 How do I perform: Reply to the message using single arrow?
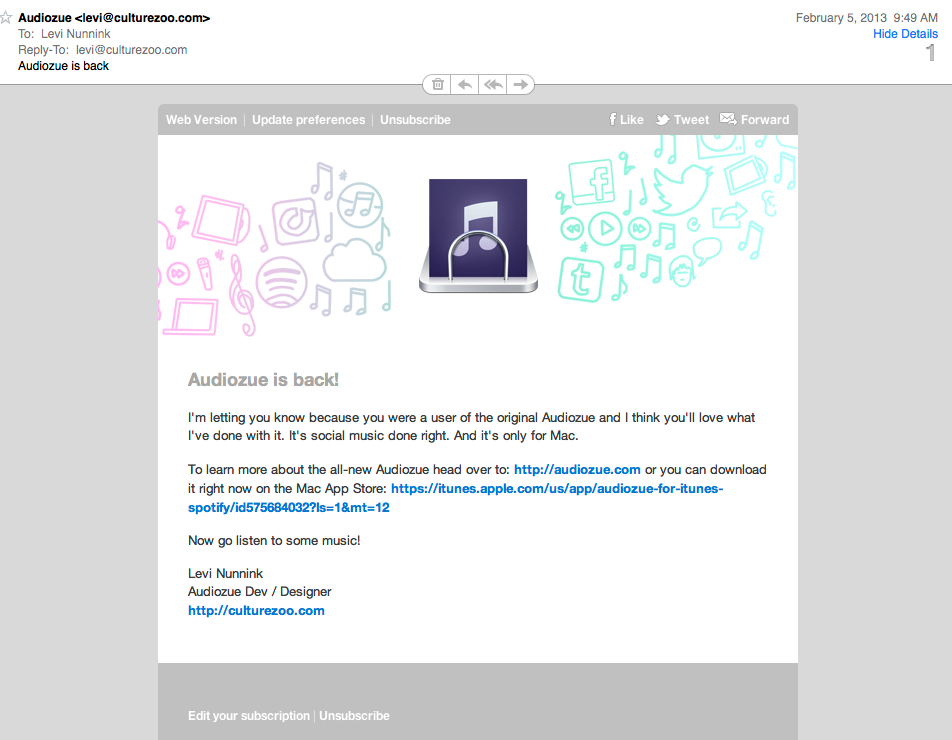464,84
